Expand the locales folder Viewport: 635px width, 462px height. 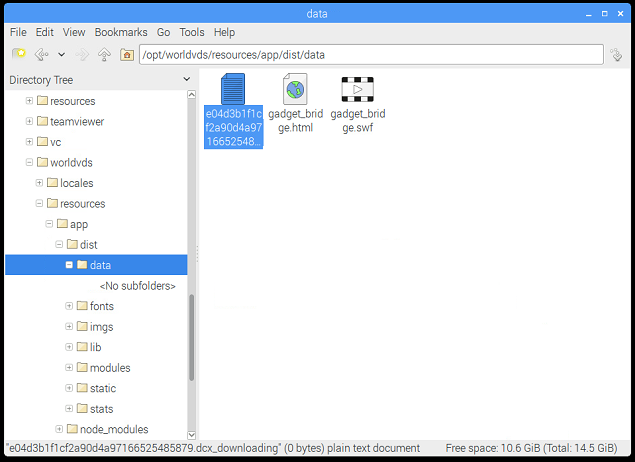pyautogui.click(x=39, y=183)
